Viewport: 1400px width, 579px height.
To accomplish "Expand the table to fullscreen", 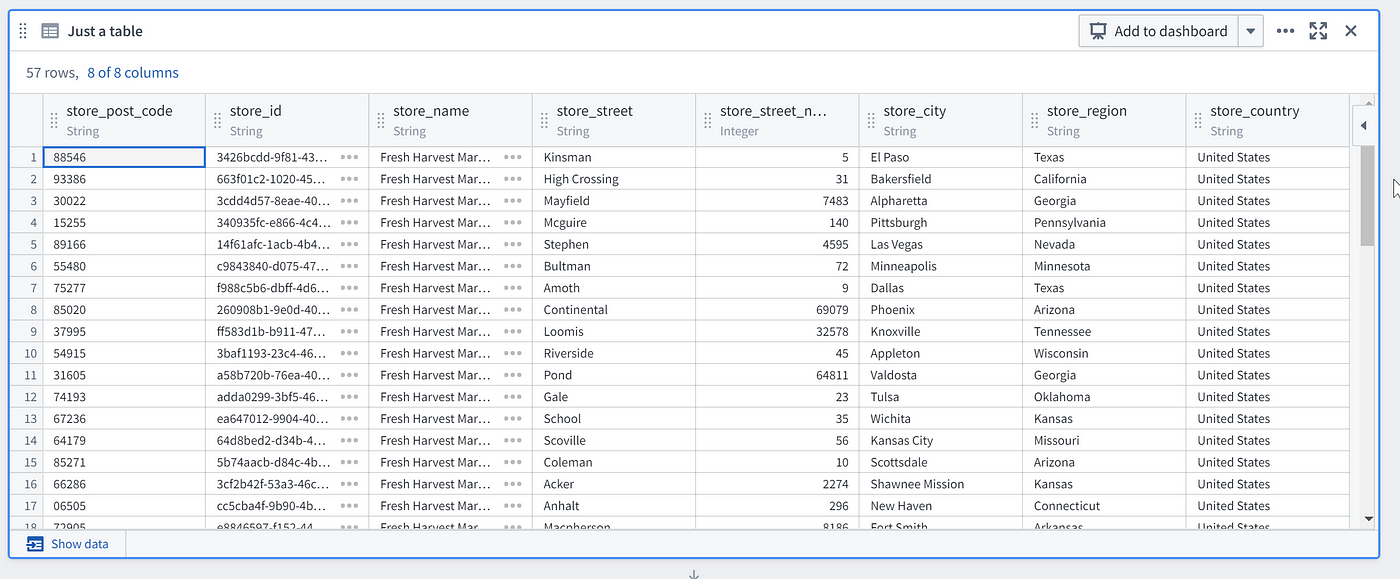I will [1318, 31].
